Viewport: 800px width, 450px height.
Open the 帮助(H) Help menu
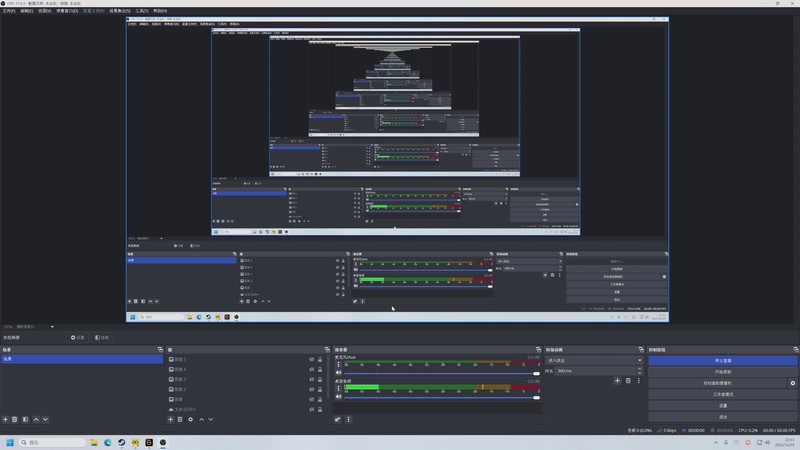click(x=160, y=11)
